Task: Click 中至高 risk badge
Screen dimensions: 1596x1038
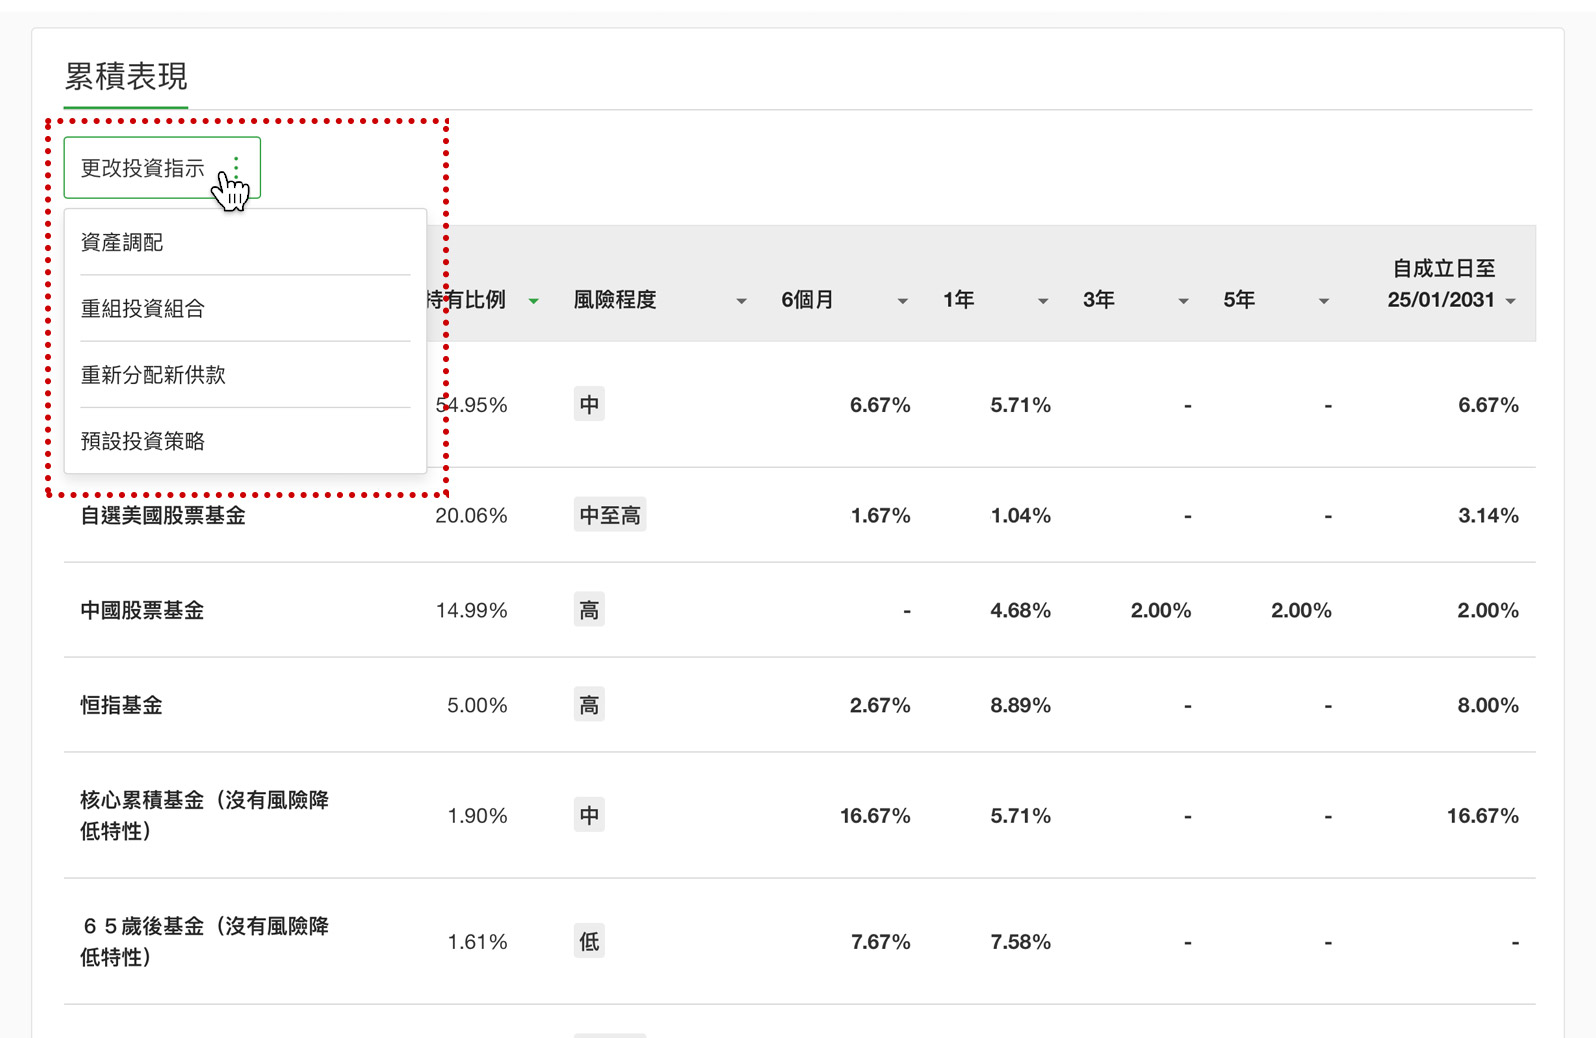Action: 610,516
